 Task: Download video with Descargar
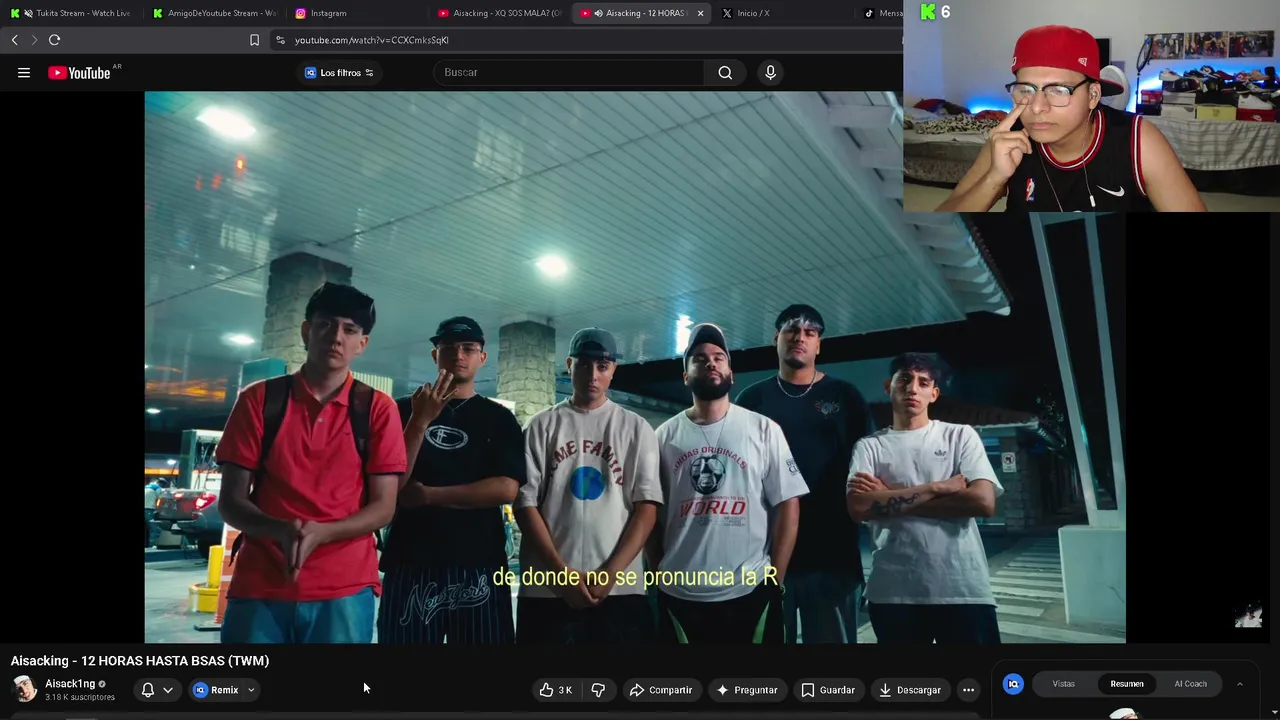909,690
